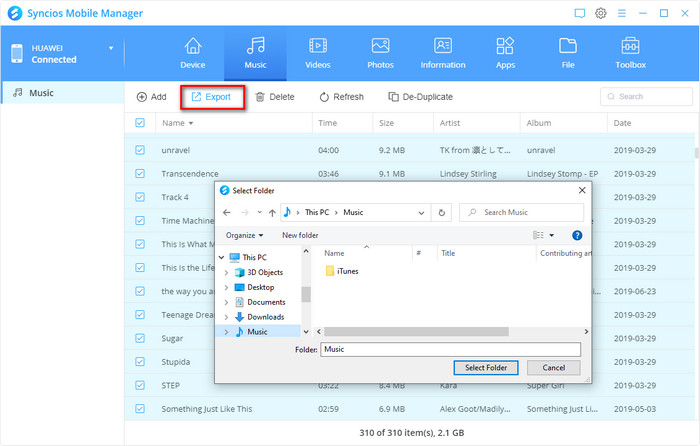700x446 pixels.
Task: Click the refresh icon in Select Folder
Action: [442, 213]
